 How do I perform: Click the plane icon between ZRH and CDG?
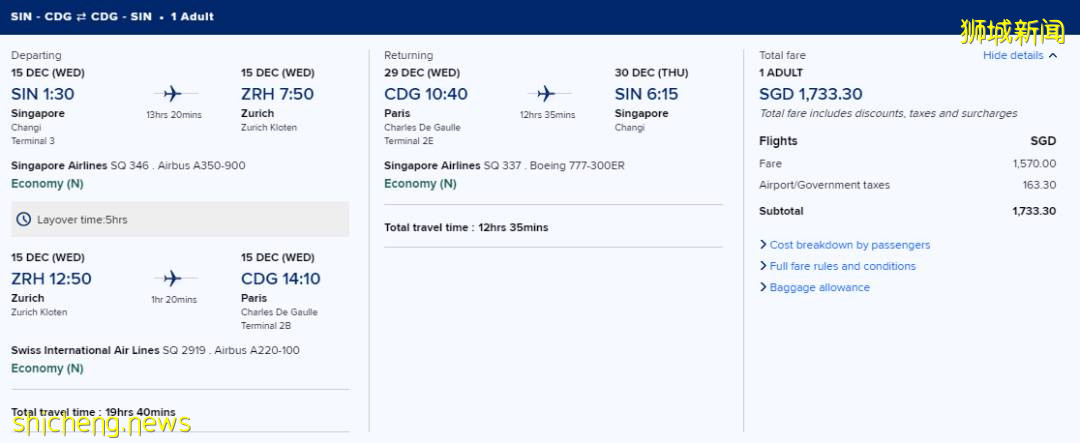(x=172, y=278)
